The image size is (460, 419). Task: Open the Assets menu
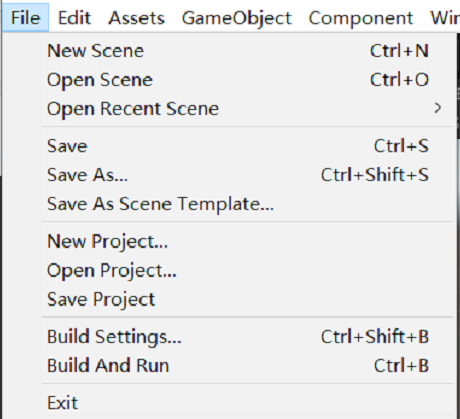click(137, 18)
